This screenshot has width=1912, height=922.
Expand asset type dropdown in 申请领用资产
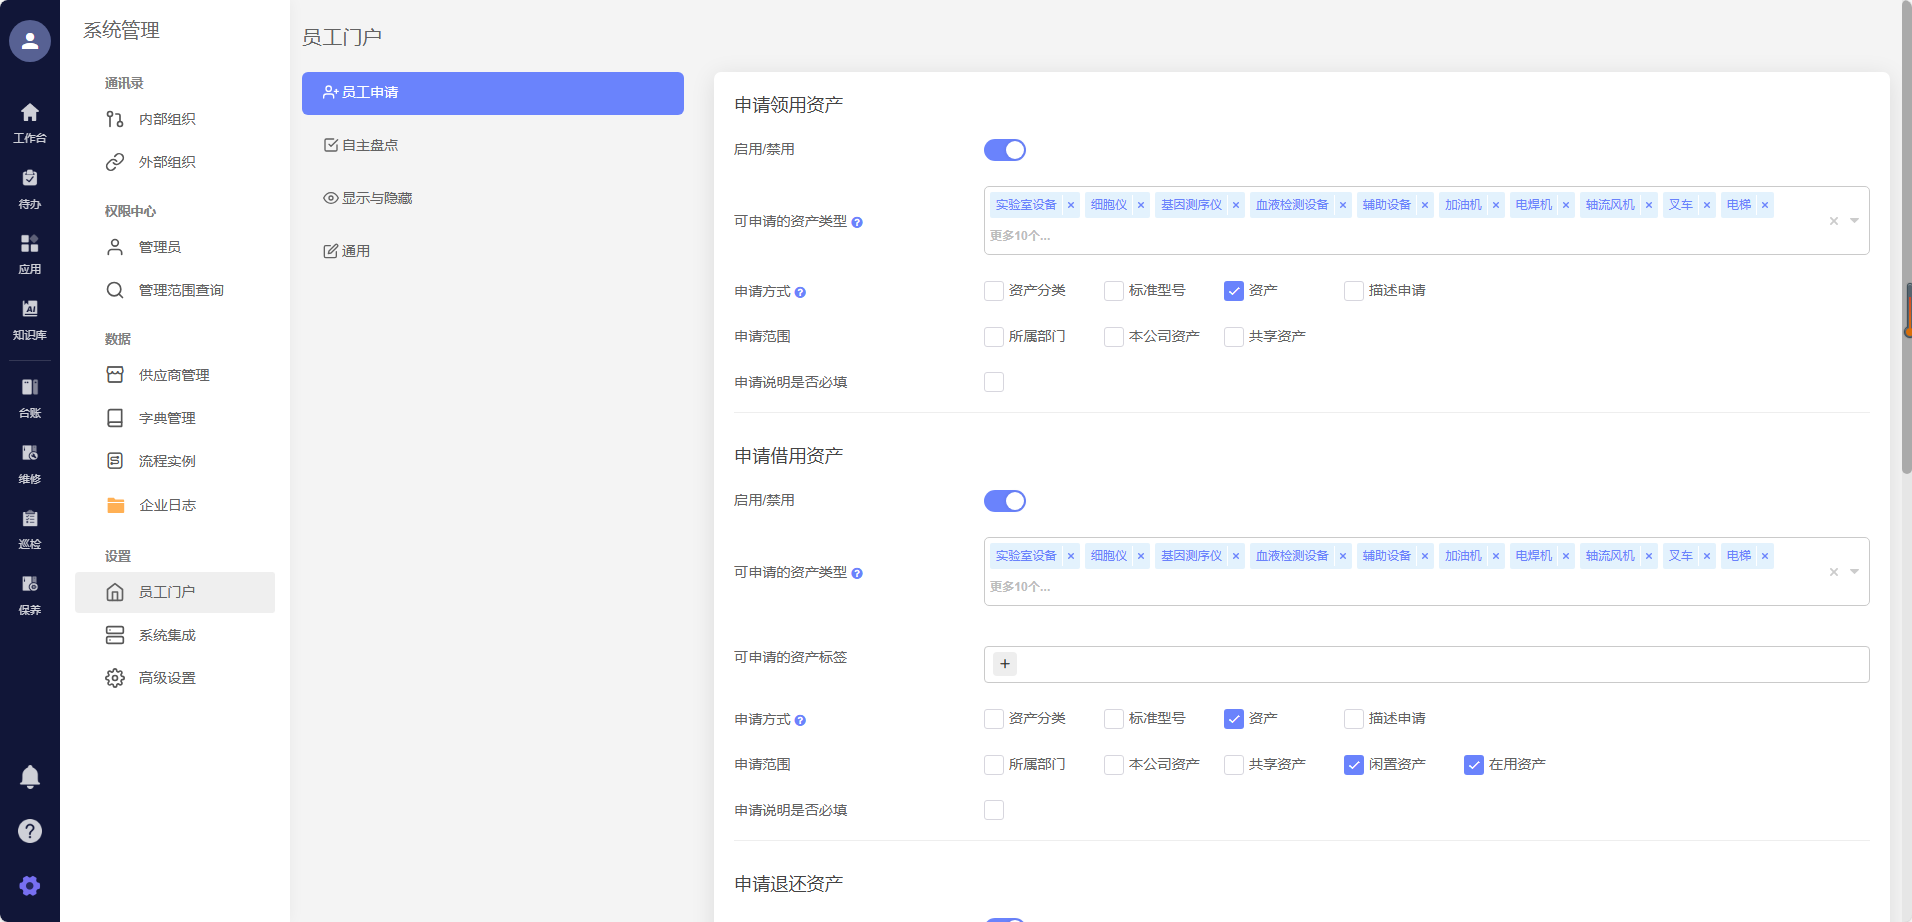tap(1854, 221)
